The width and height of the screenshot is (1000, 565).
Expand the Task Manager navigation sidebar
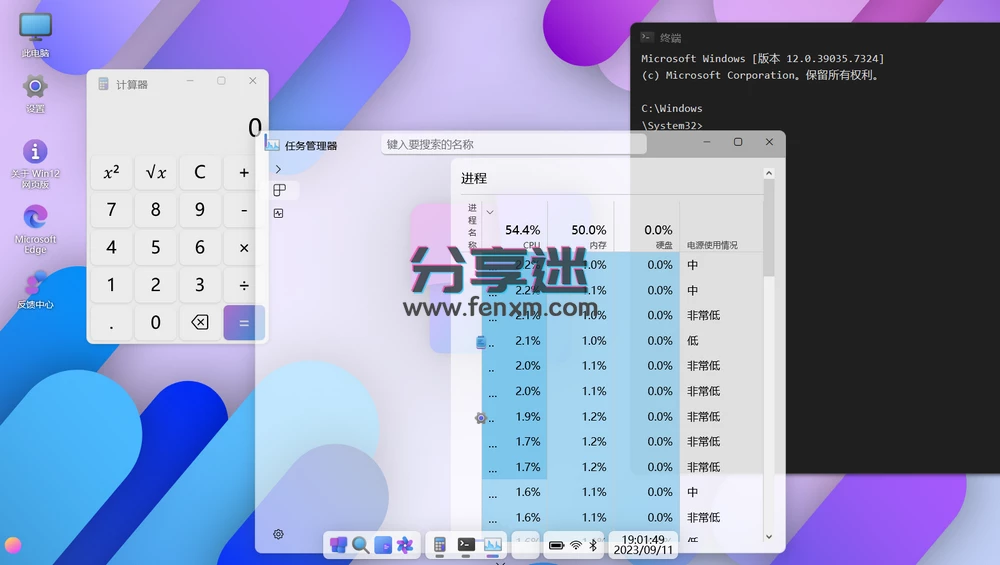(278, 169)
